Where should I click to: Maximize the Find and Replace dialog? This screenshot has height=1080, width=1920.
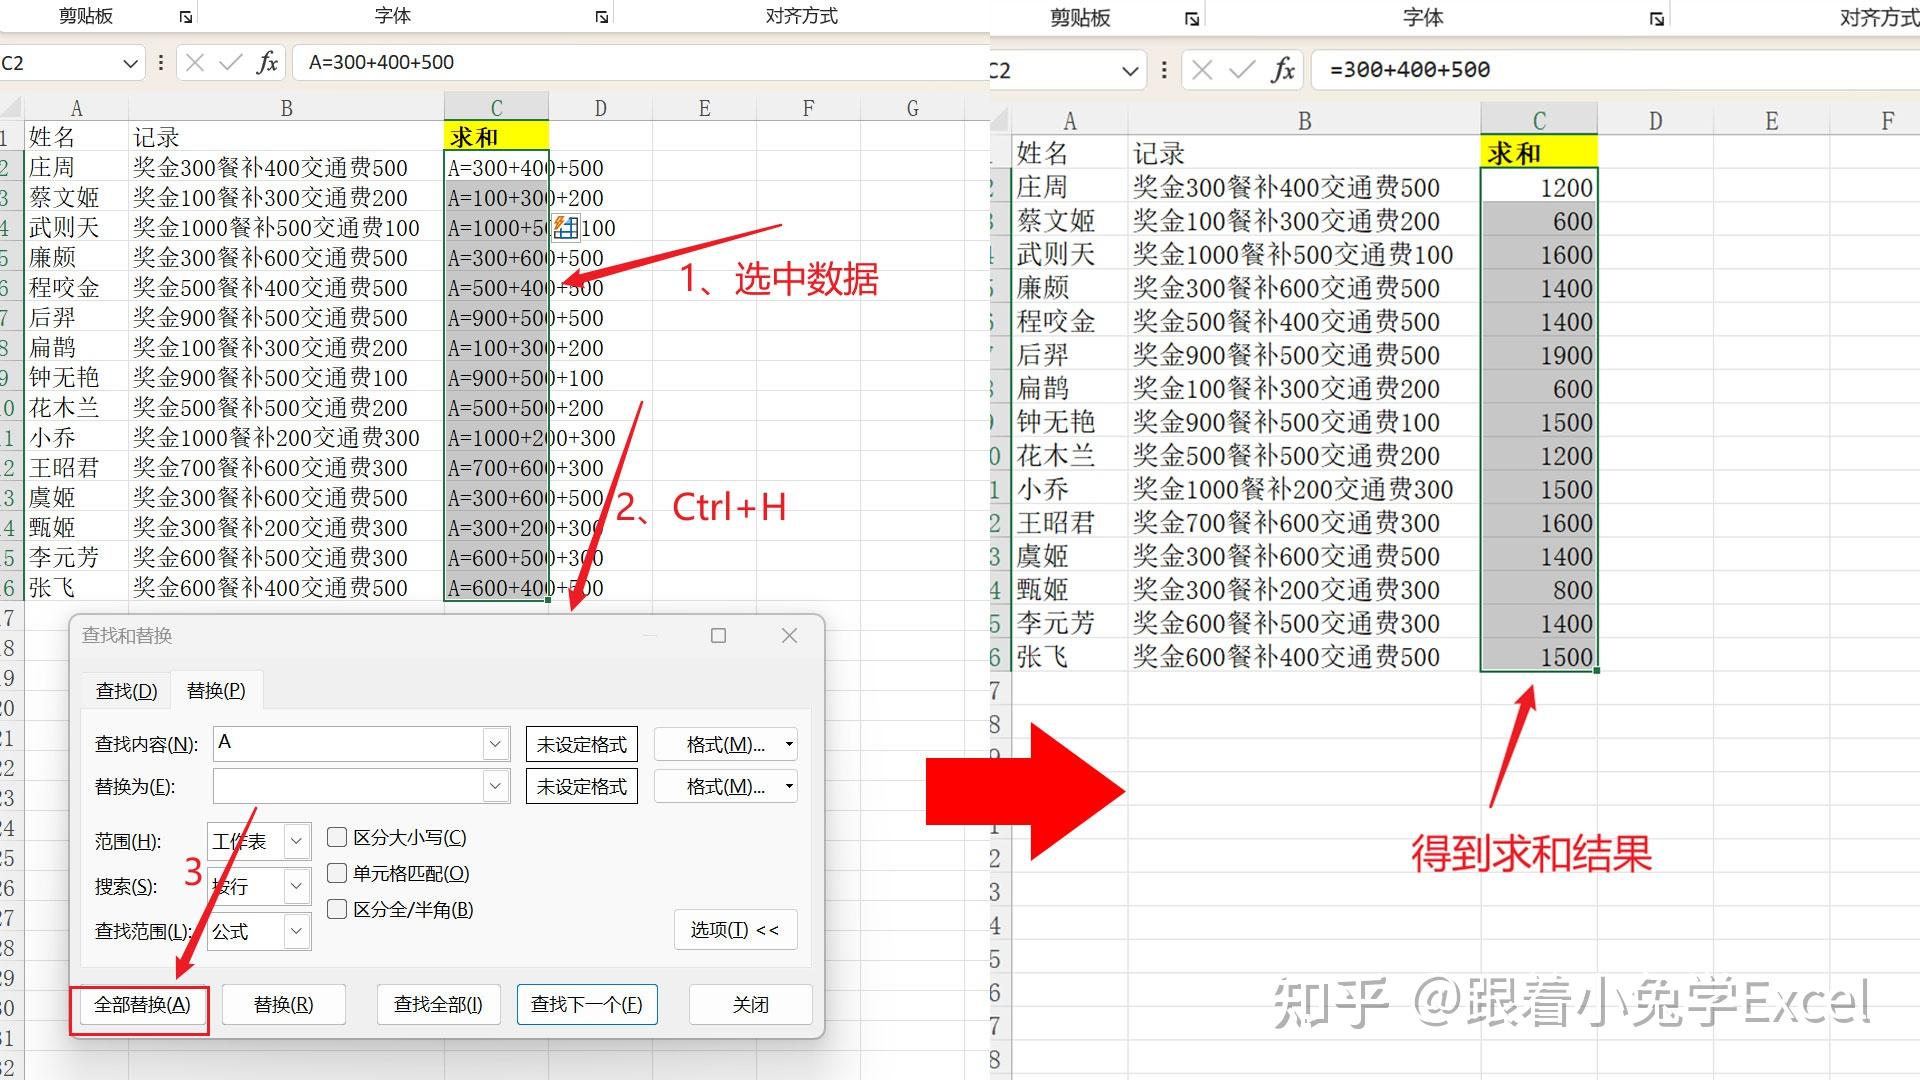pyautogui.click(x=718, y=636)
